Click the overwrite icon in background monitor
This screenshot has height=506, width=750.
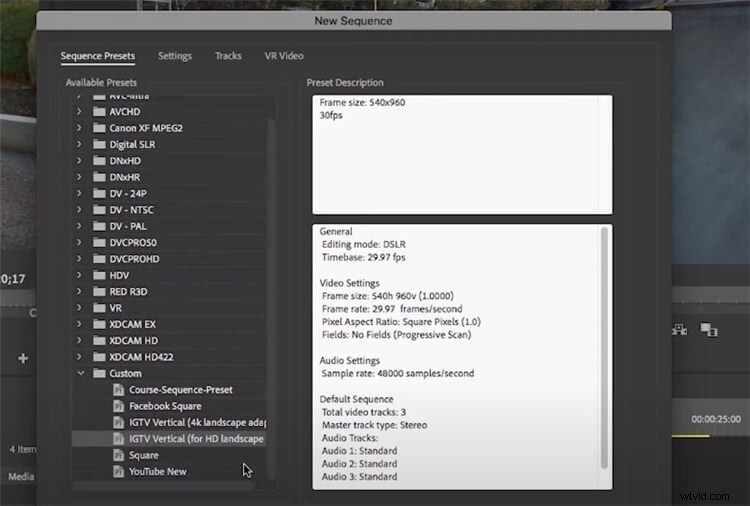[x=709, y=330]
